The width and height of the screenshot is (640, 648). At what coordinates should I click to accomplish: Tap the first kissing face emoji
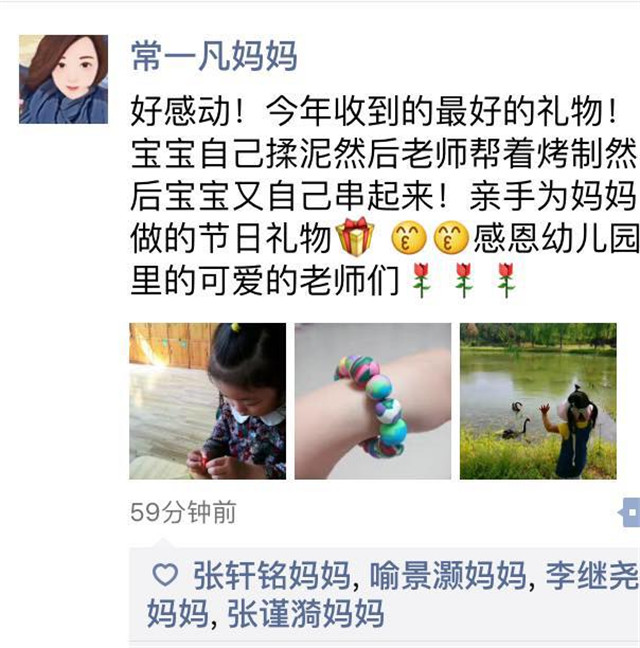coord(409,238)
